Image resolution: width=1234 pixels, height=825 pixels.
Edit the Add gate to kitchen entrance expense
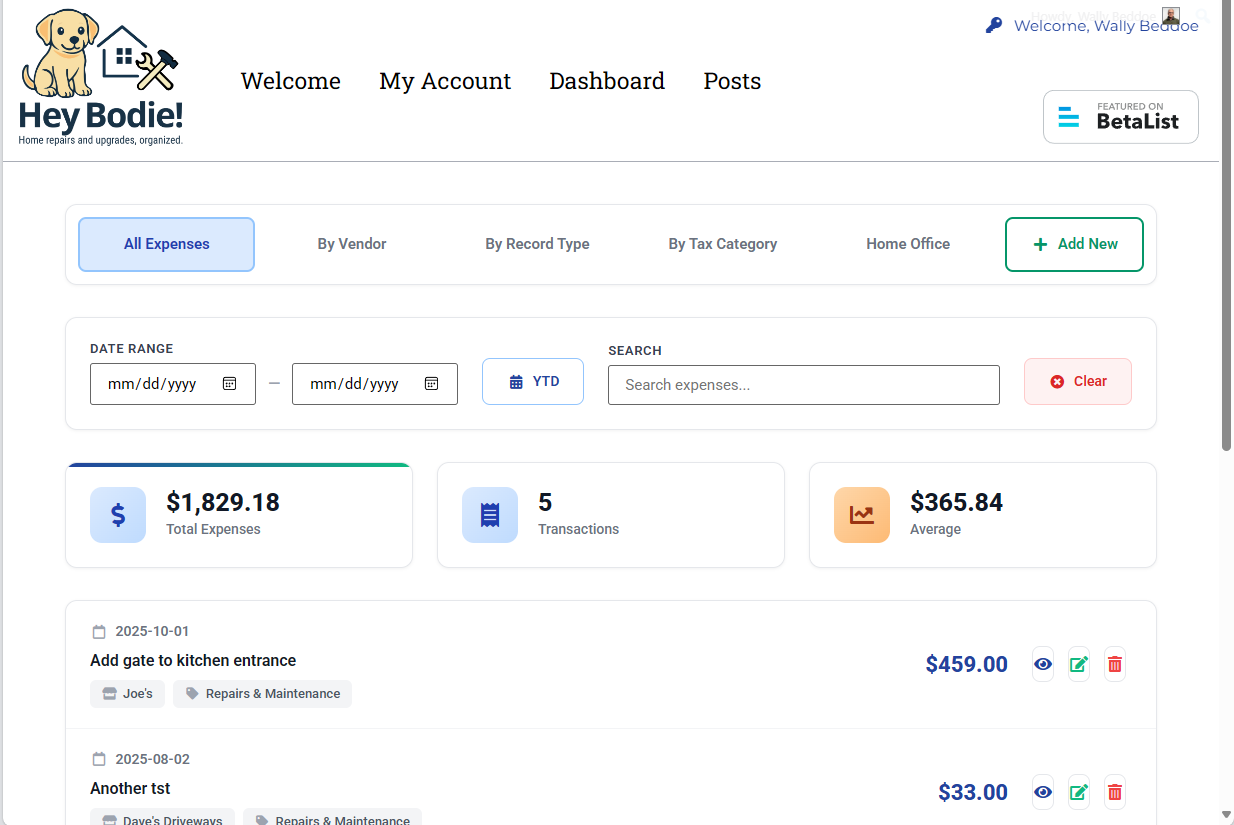(x=1079, y=664)
